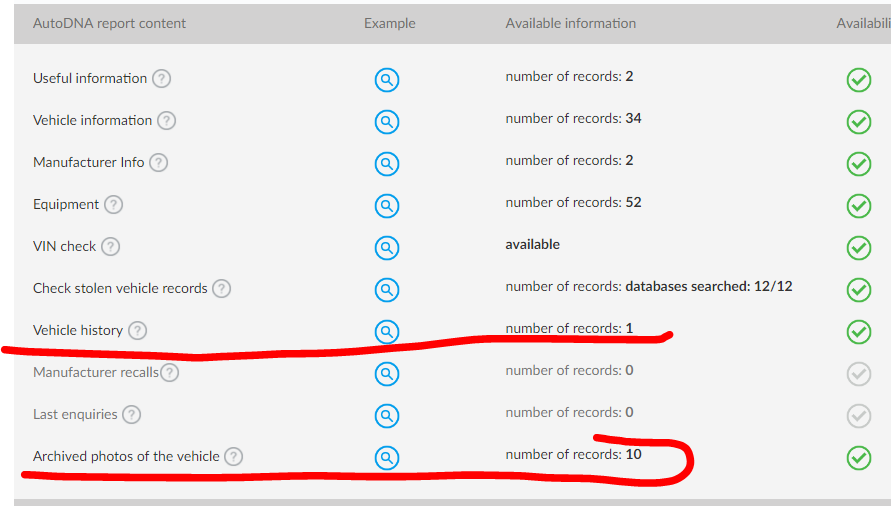Viewport: 891px width, 506px height.
Task: Open the VIN check example magnifier
Action: [387, 248]
